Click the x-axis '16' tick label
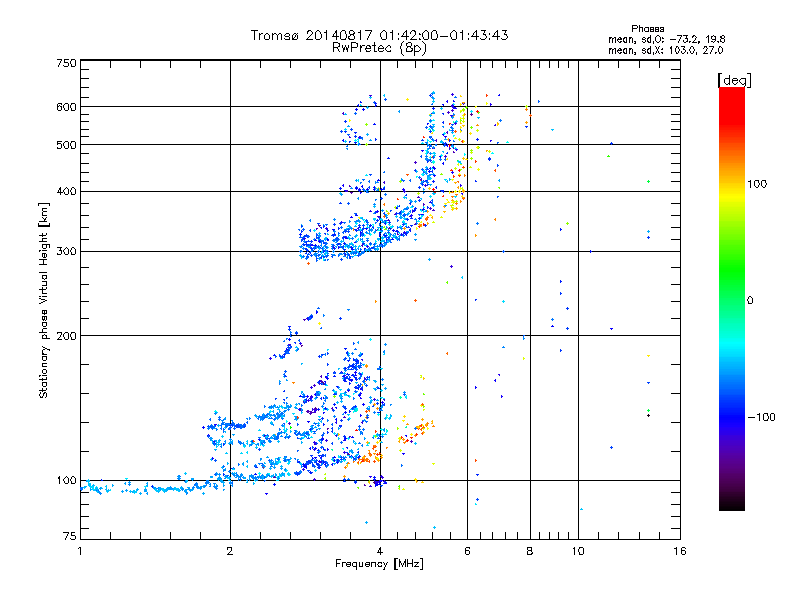This screenshot has width=800, height=600. [680, 551]
